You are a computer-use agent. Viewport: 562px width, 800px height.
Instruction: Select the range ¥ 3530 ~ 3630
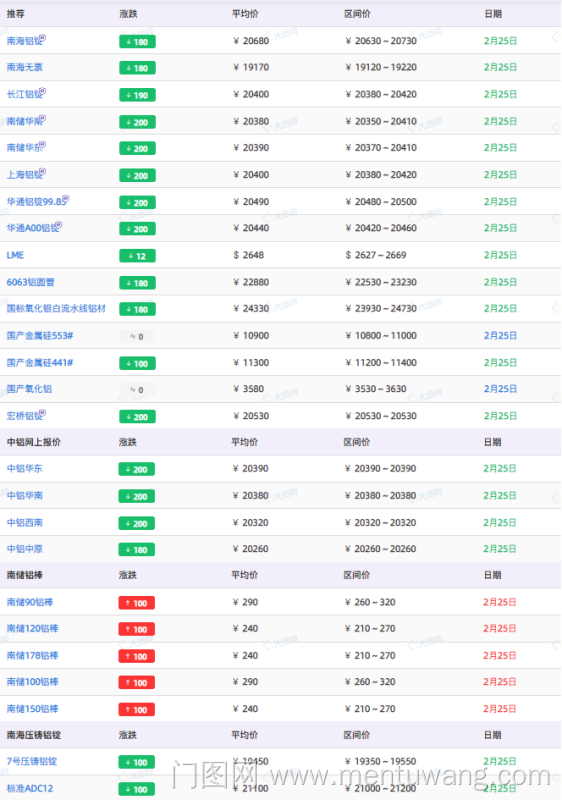click(376, 389)
